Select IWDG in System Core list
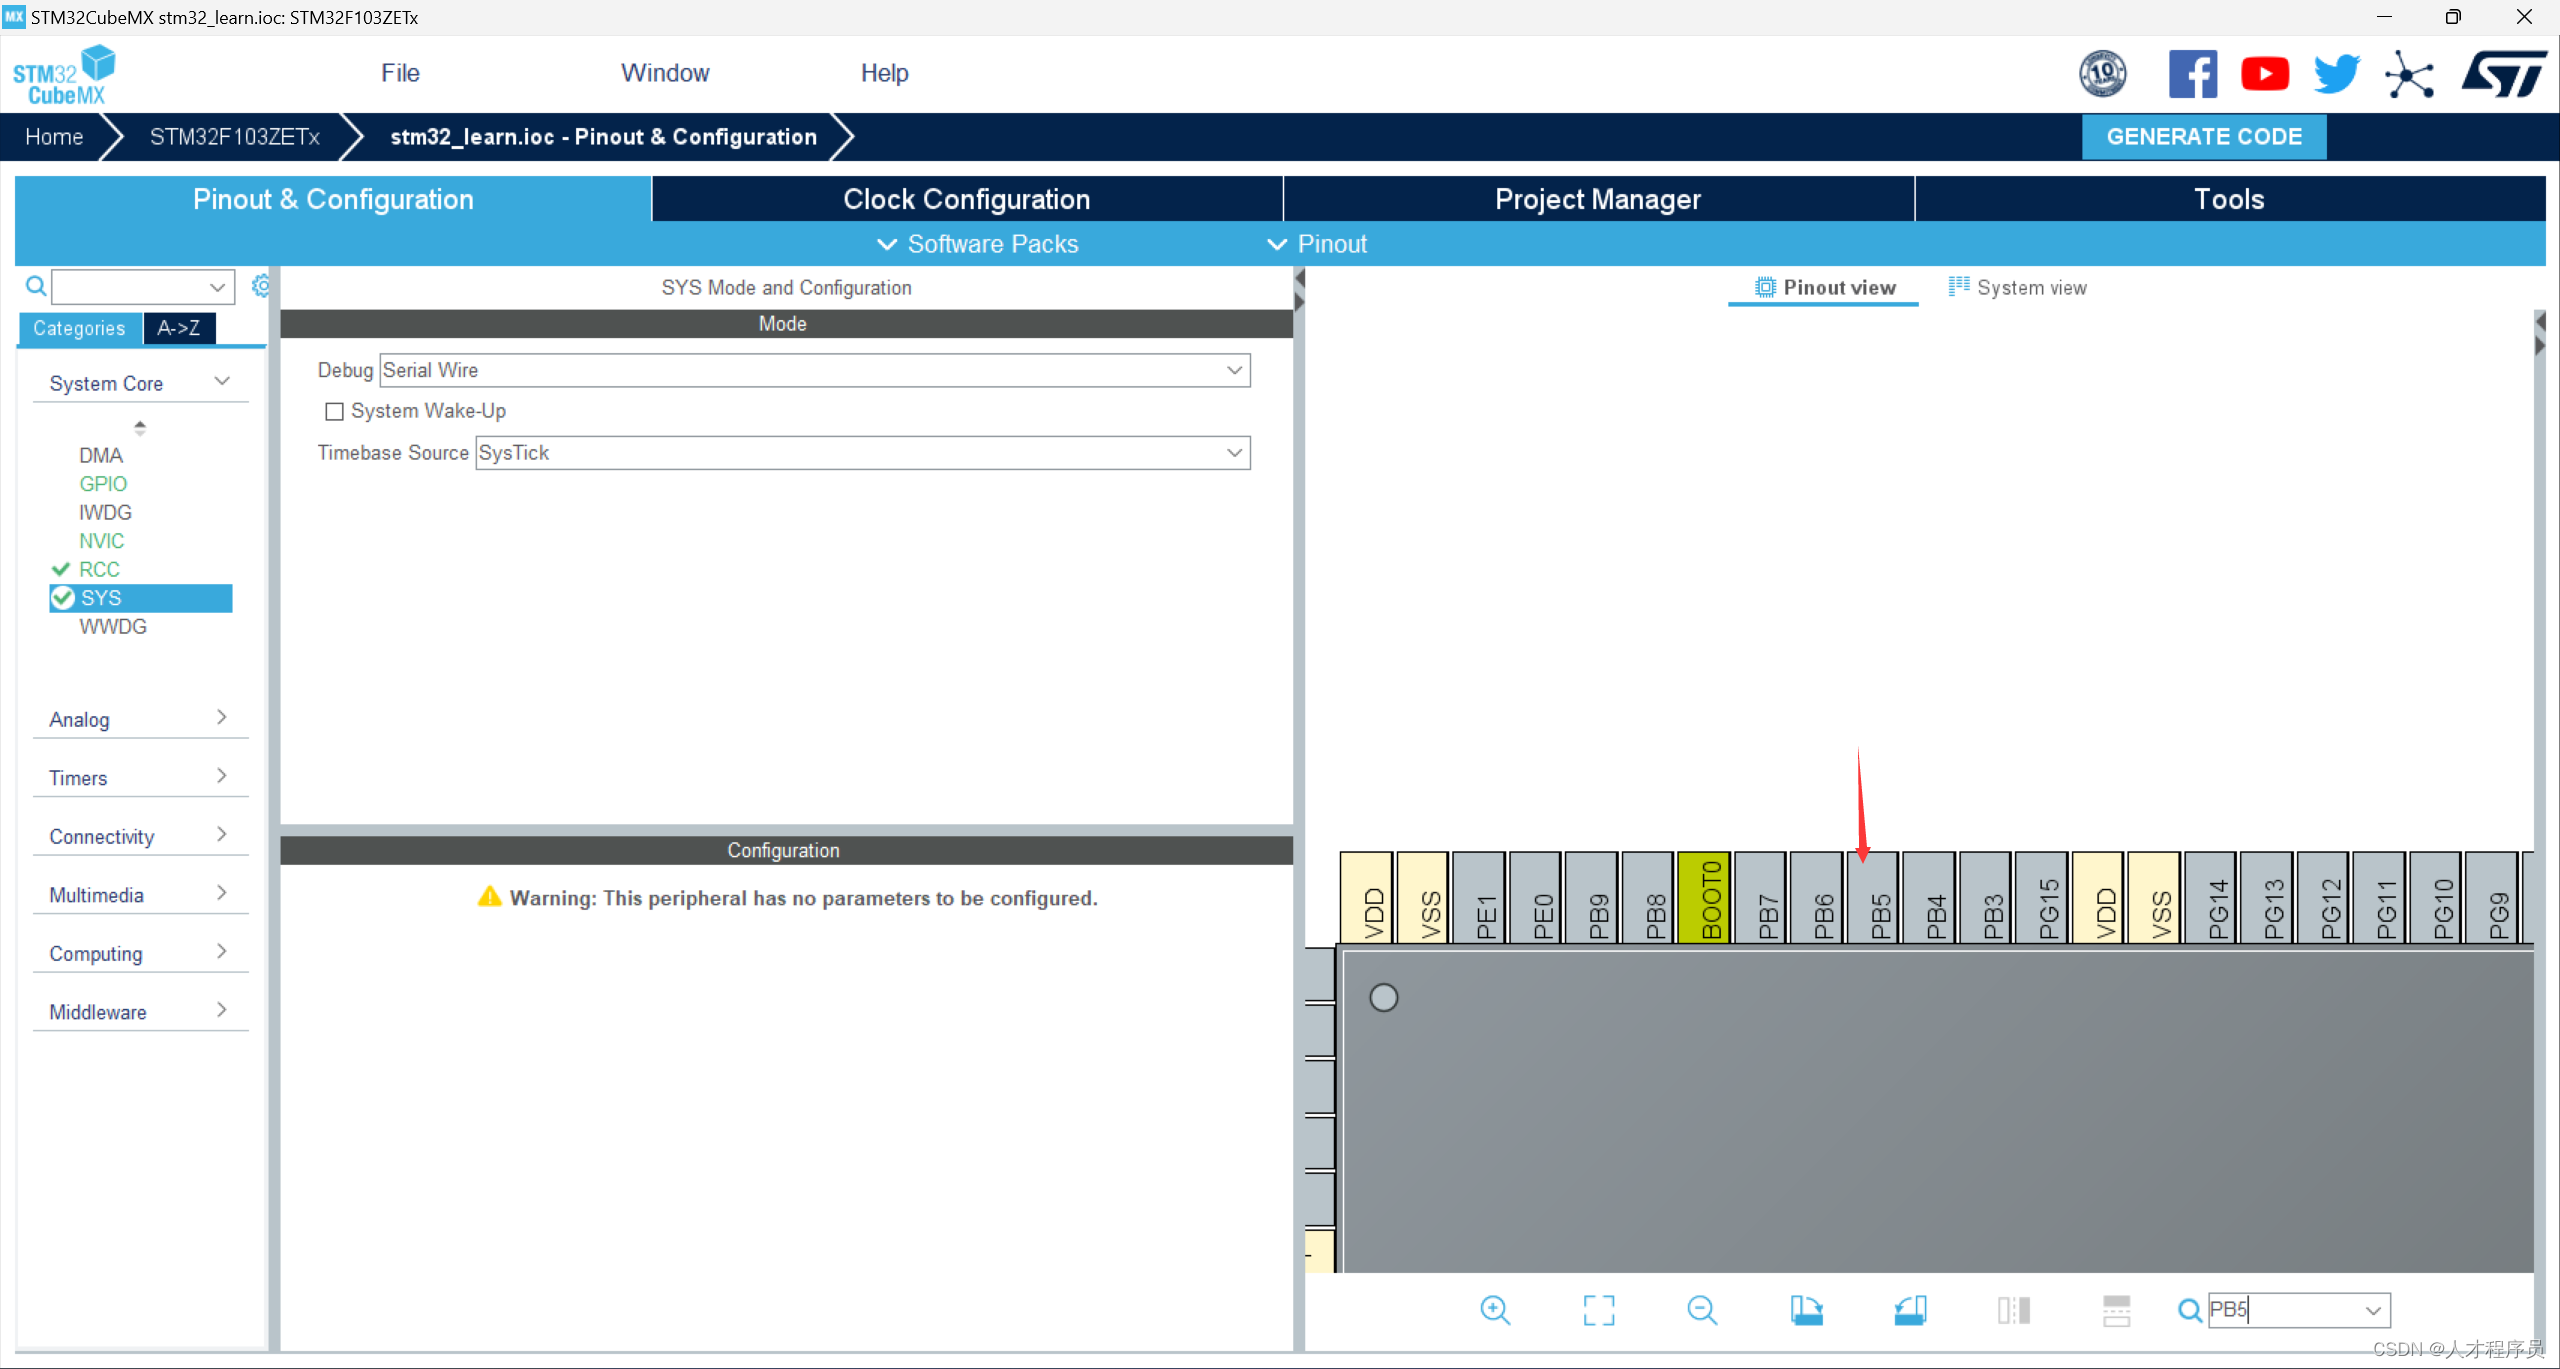2560x1369 pixels. click(x=105, y=513)
